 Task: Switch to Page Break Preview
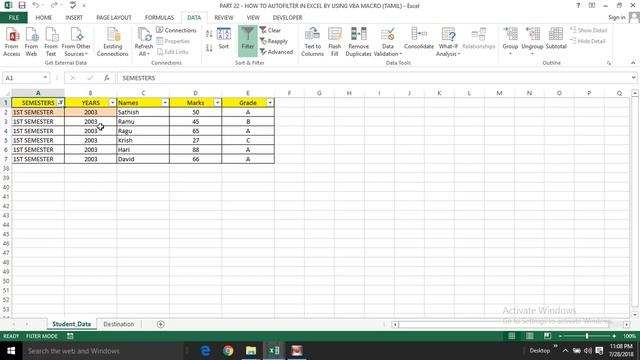click(x=547, y=336)
